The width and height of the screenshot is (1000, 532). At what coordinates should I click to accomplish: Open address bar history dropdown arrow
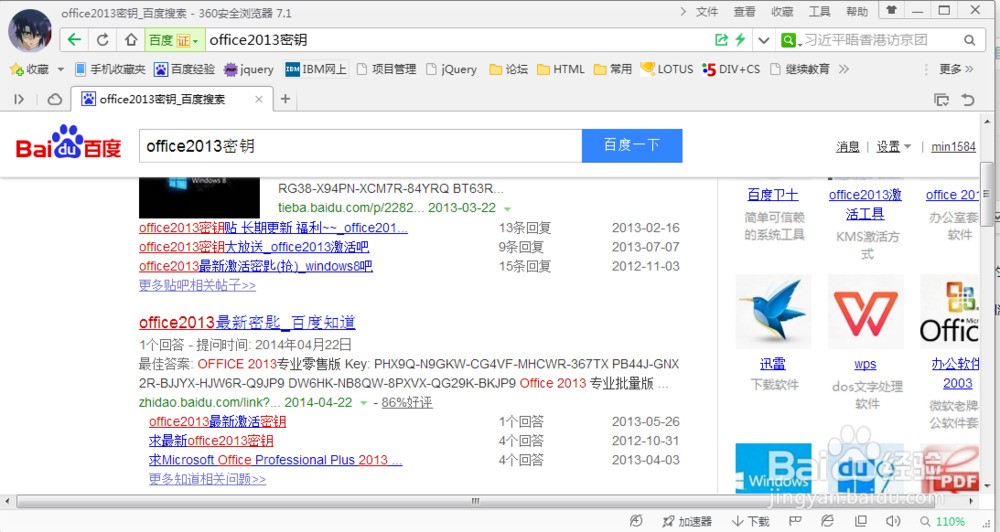tap(763, 40)
